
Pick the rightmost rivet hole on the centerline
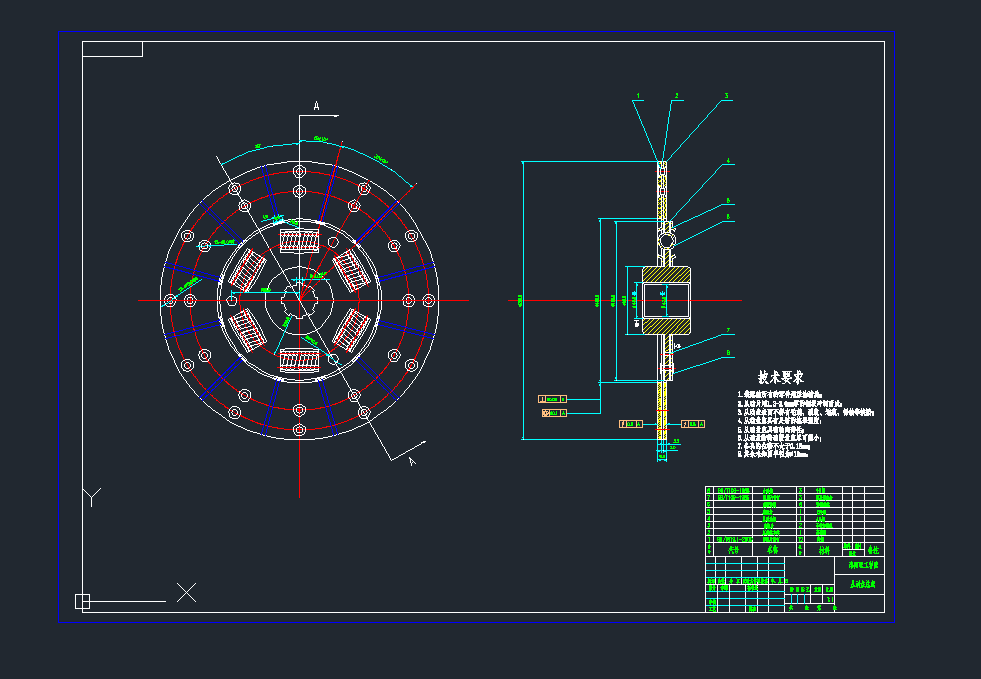point(430,300)
